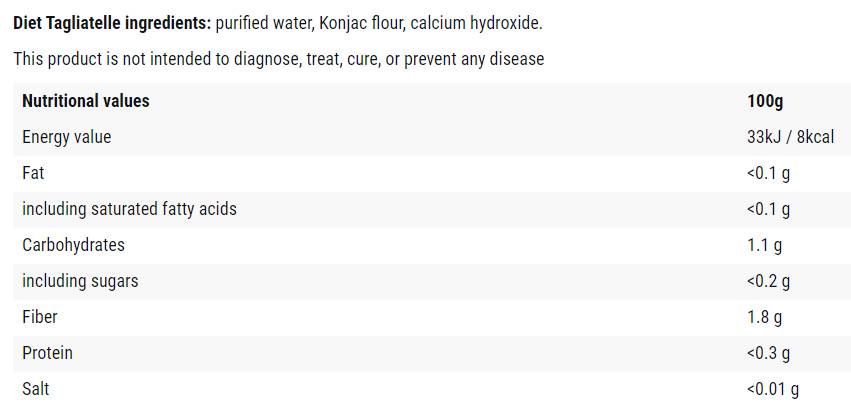Viewport: 851px width, 412px height.
Task: Click the disclaimer sentence about diagnosing disease
Action: tap(278, 59)
